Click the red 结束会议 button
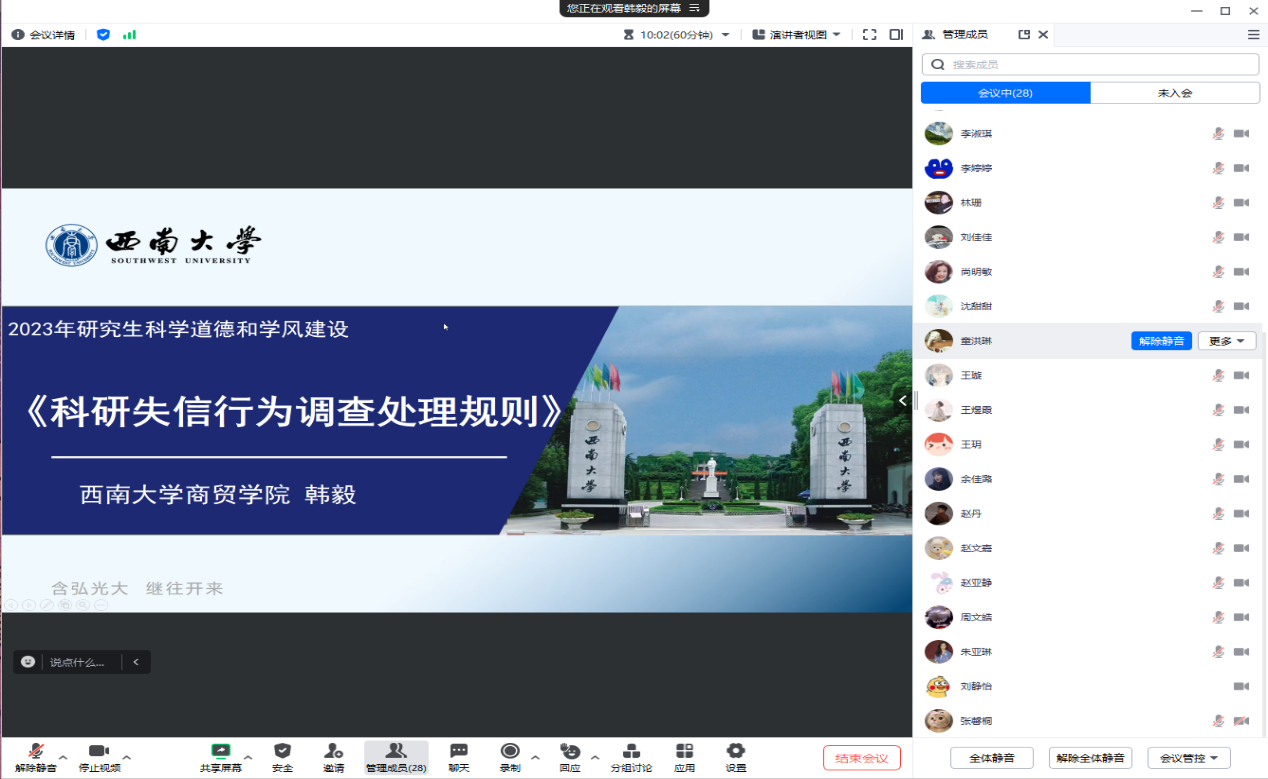Screen dimensions: 1268x779 pos(861,758)
